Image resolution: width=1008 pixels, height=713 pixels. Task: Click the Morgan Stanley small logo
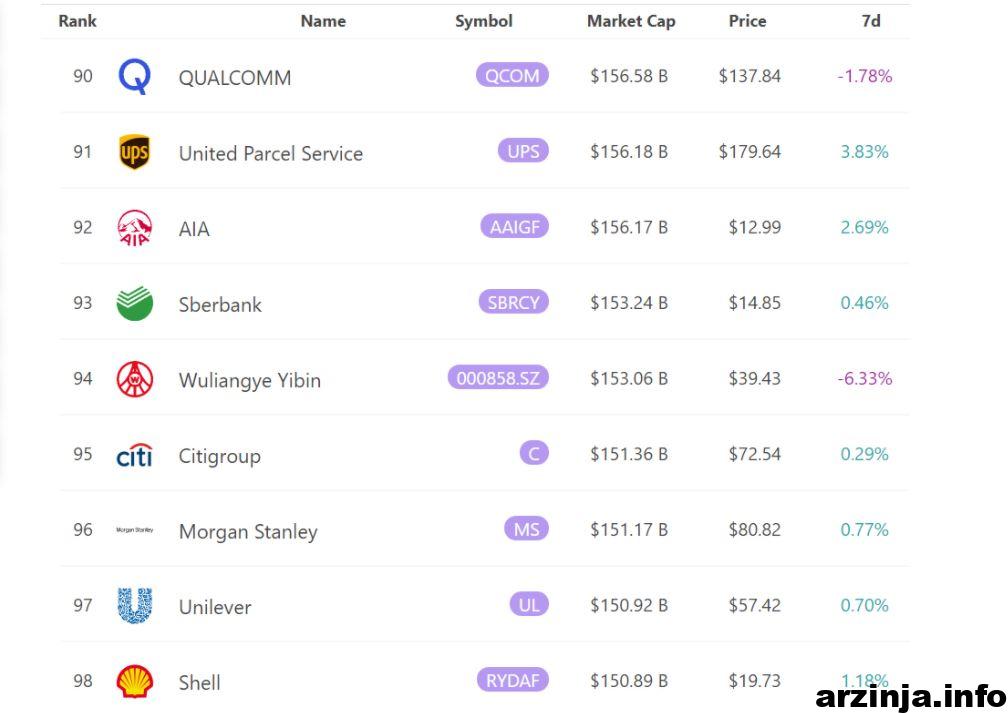point(134,530)
